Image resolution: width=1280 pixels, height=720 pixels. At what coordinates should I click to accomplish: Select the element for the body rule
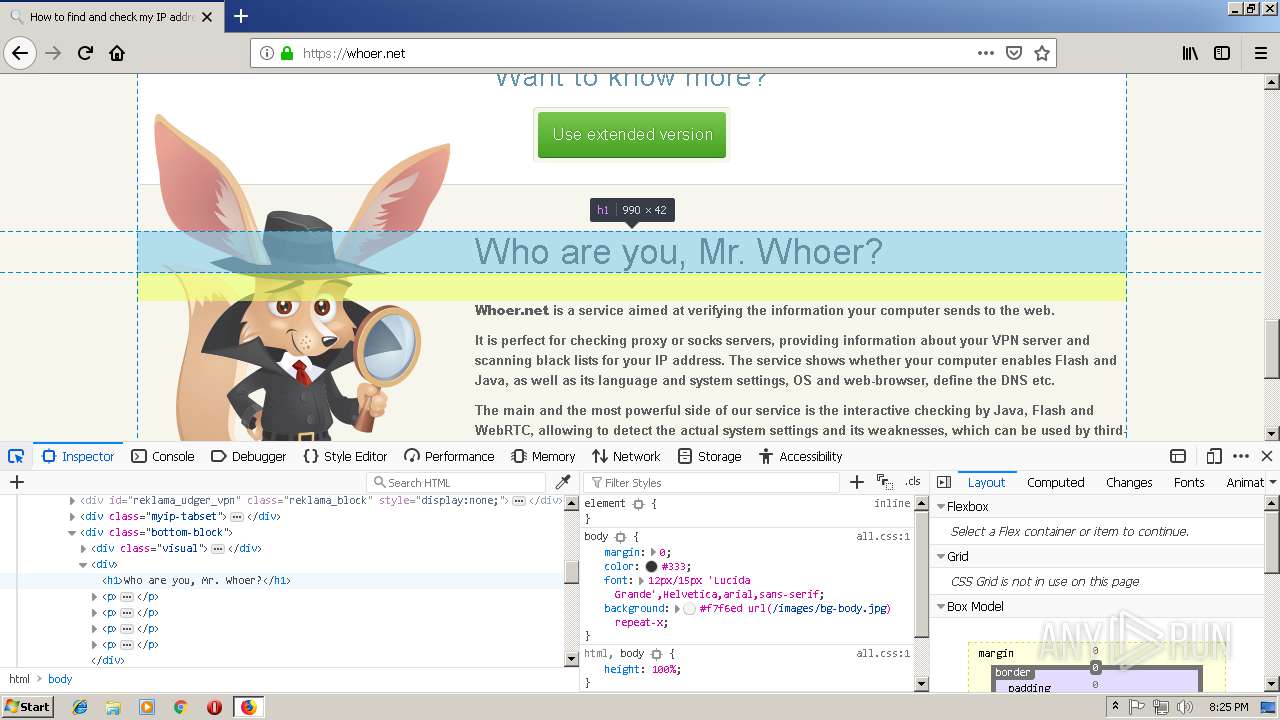[619, 537]
